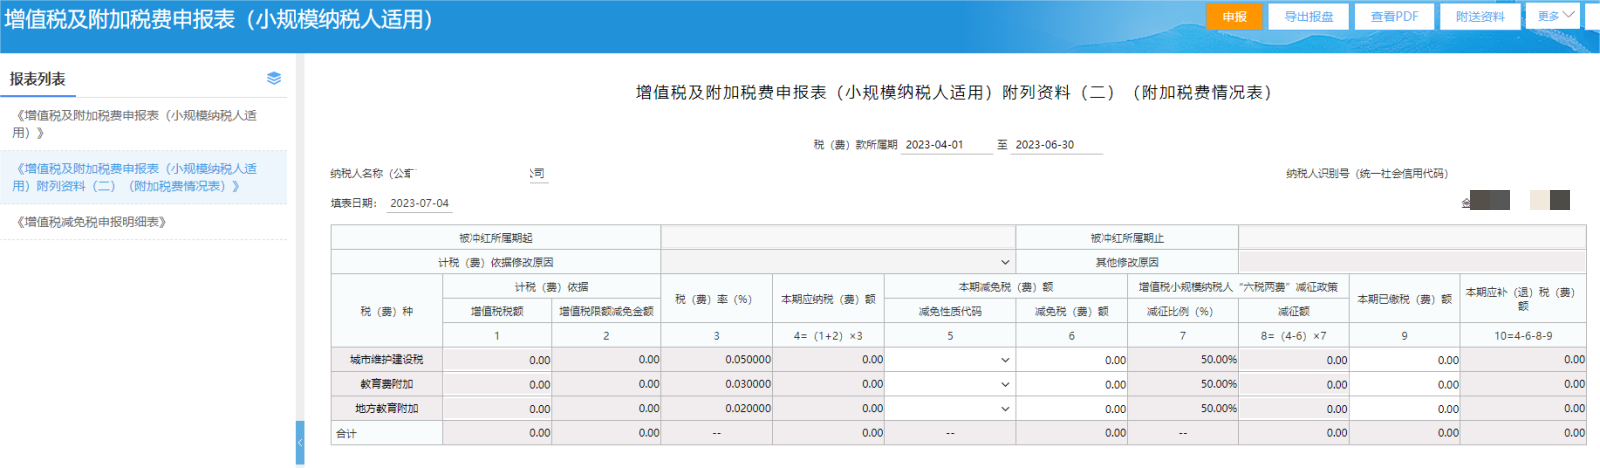This screenshot has height=468, width=1600.
Task: Collapse the sidebar using the blue handle
Action: (300, 442)
